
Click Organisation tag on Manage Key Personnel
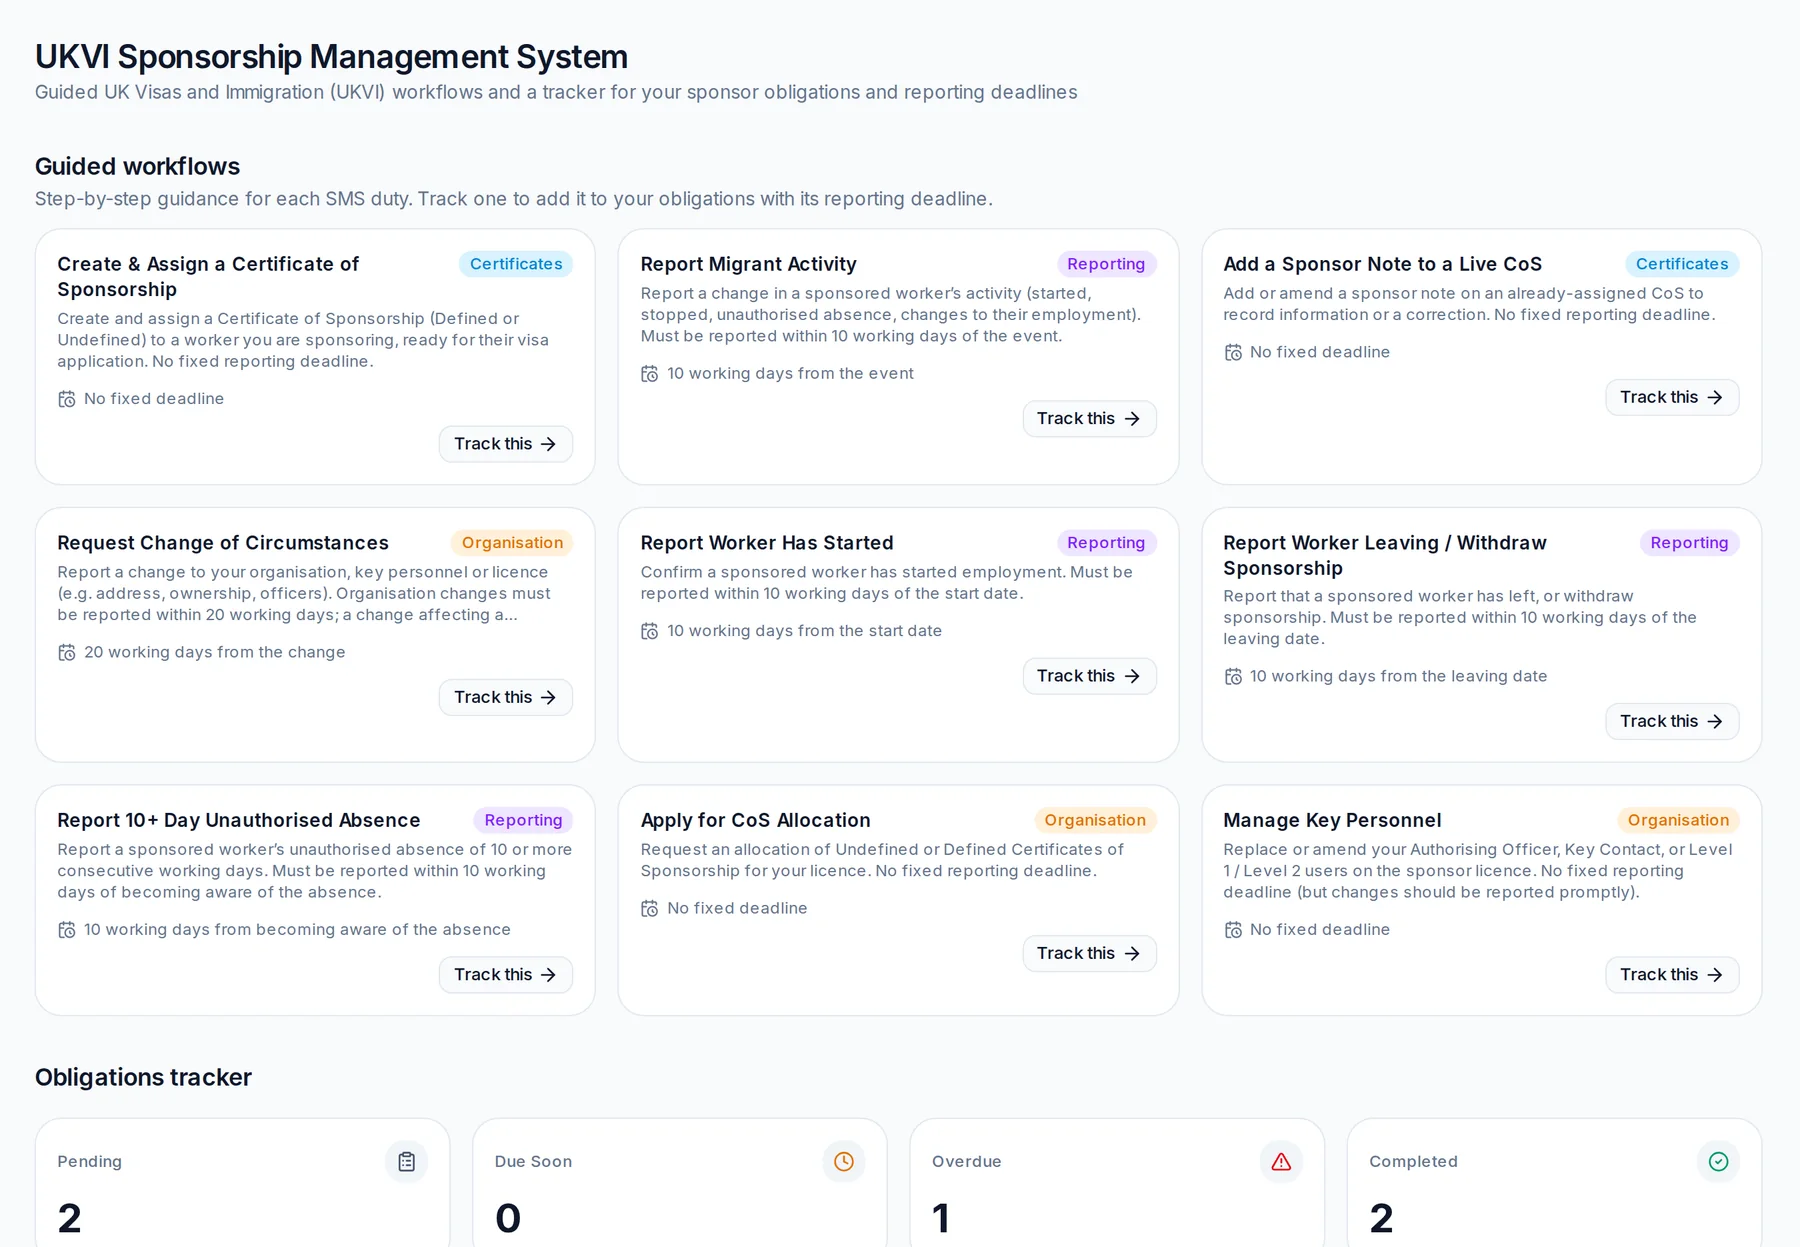[1678, 820]
